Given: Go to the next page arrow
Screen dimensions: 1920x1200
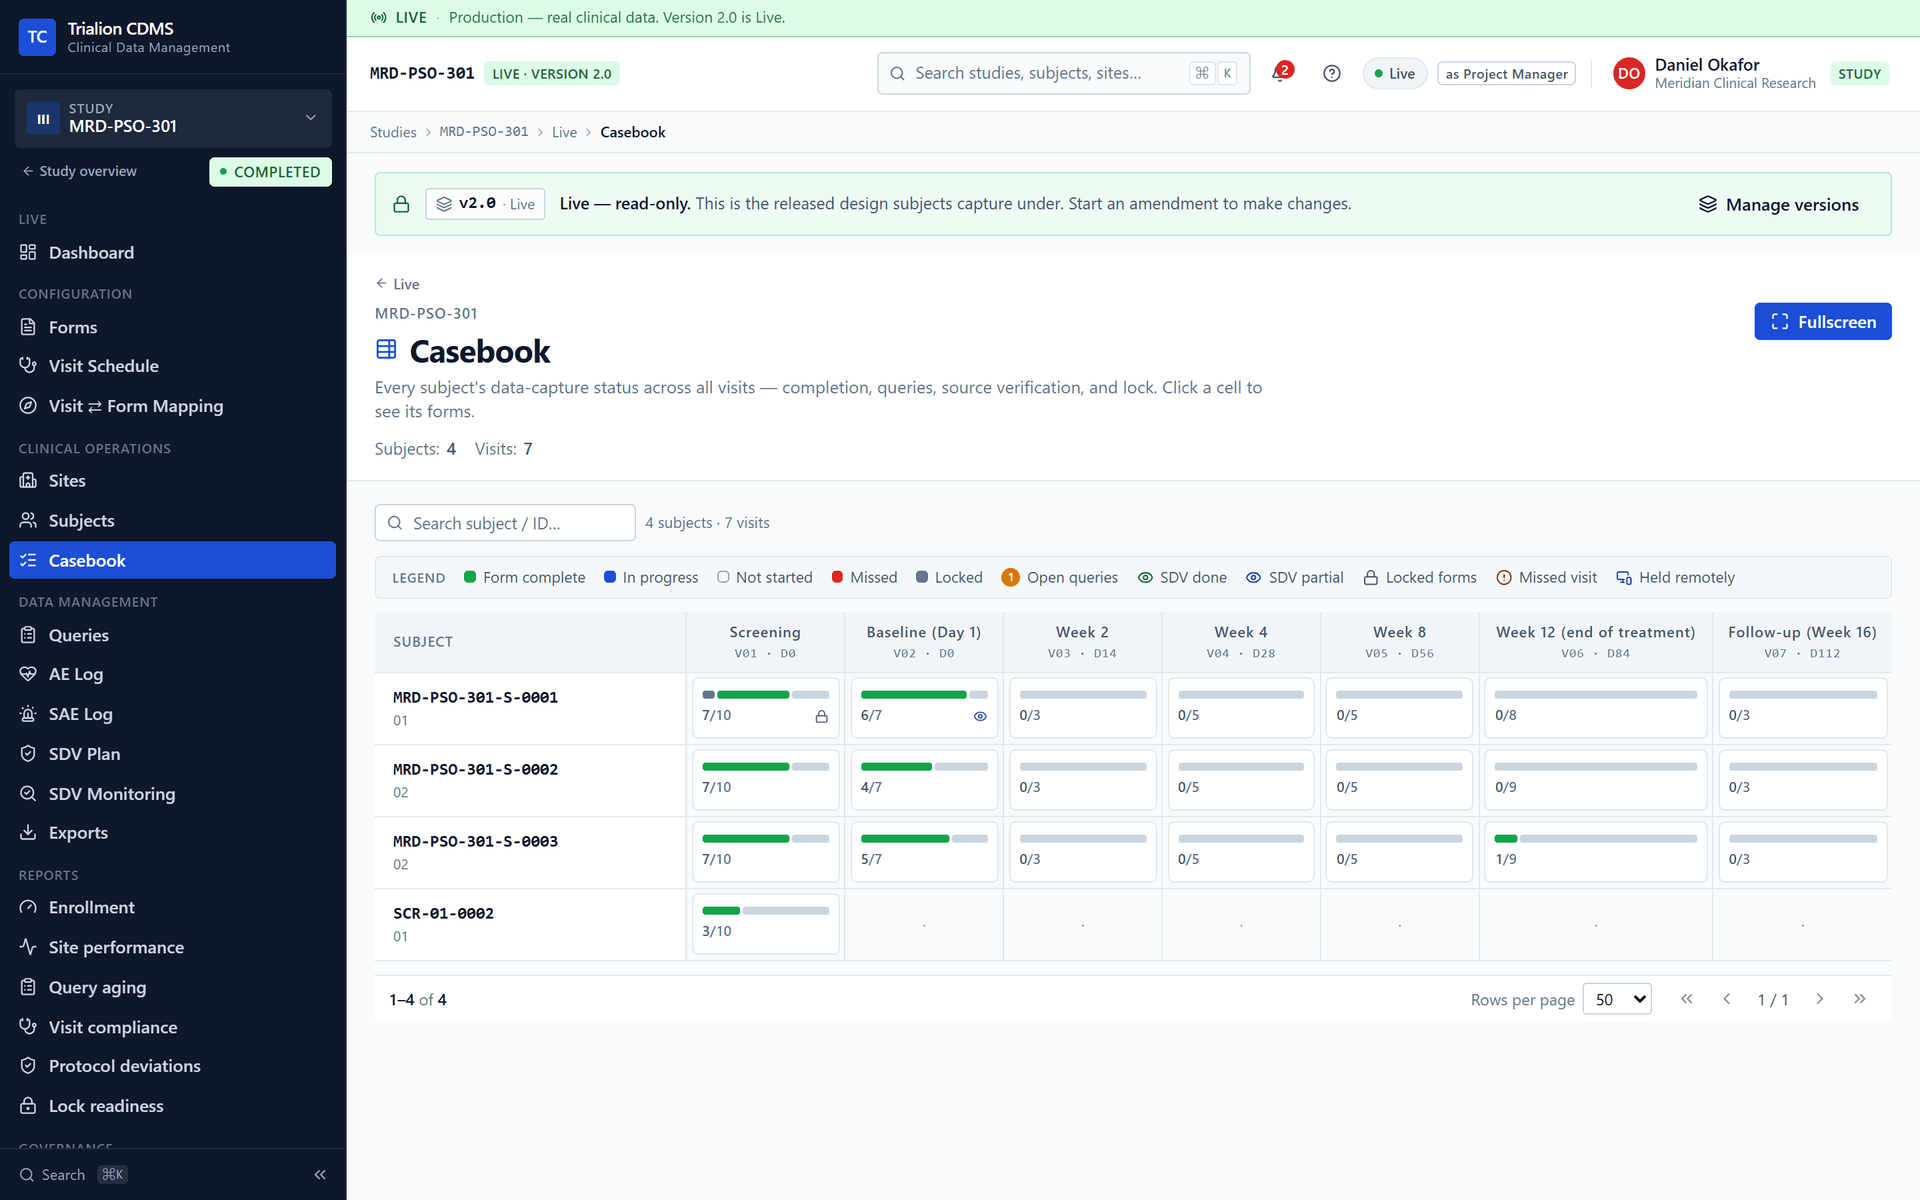Looking at the screenshot, I should 1819,999.
